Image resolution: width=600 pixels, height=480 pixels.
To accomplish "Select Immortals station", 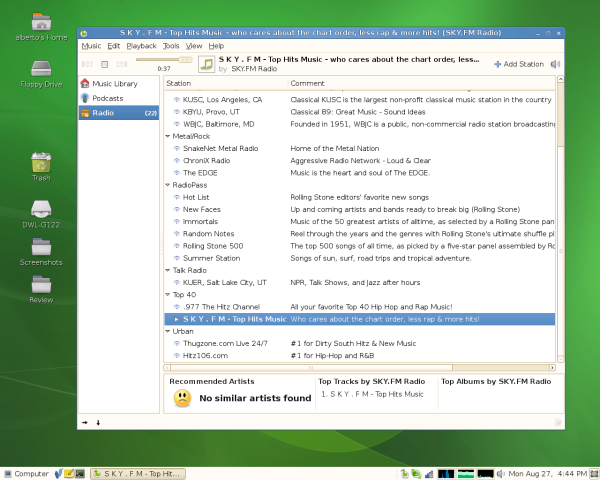I will click(360, 222).
